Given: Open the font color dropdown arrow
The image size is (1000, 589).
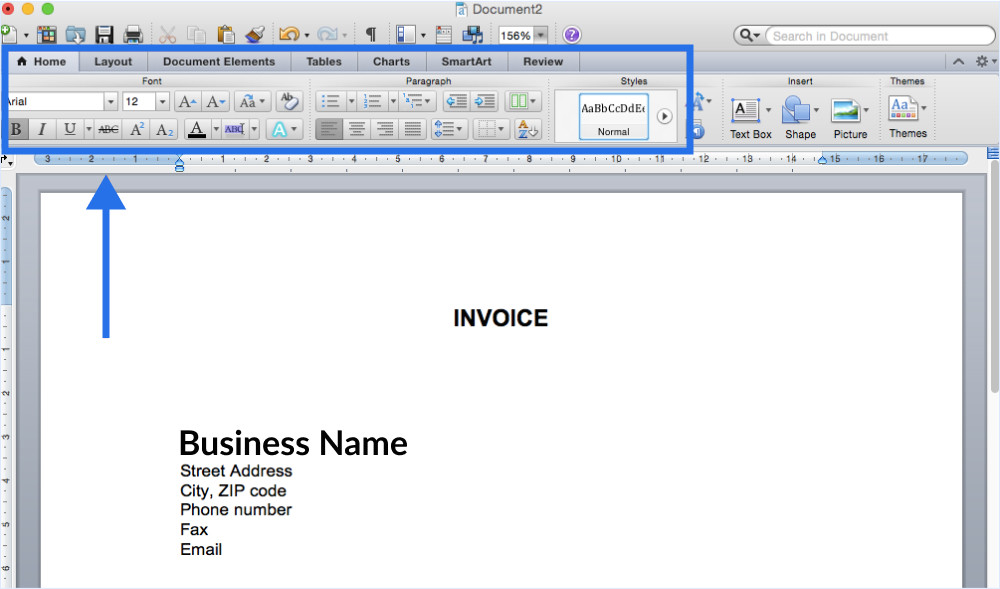Looking at the screenshot, I should pyautogui.click(x=216, y=128).
